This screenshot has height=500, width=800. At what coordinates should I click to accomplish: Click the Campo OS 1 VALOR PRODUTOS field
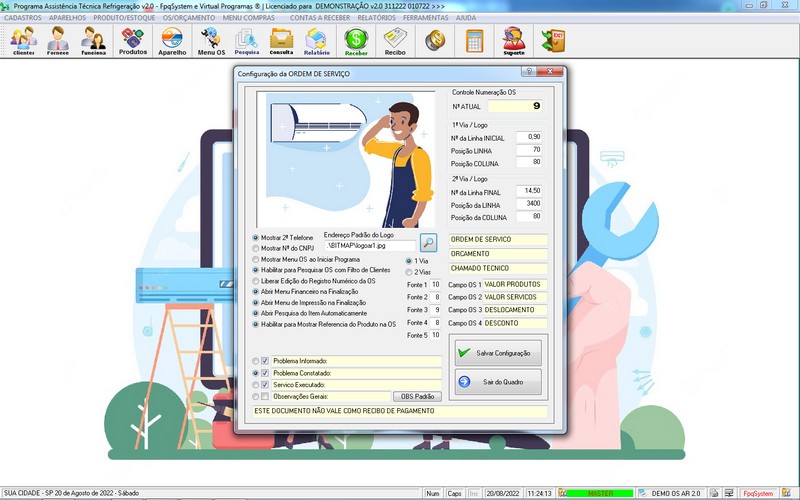point(515,285)
